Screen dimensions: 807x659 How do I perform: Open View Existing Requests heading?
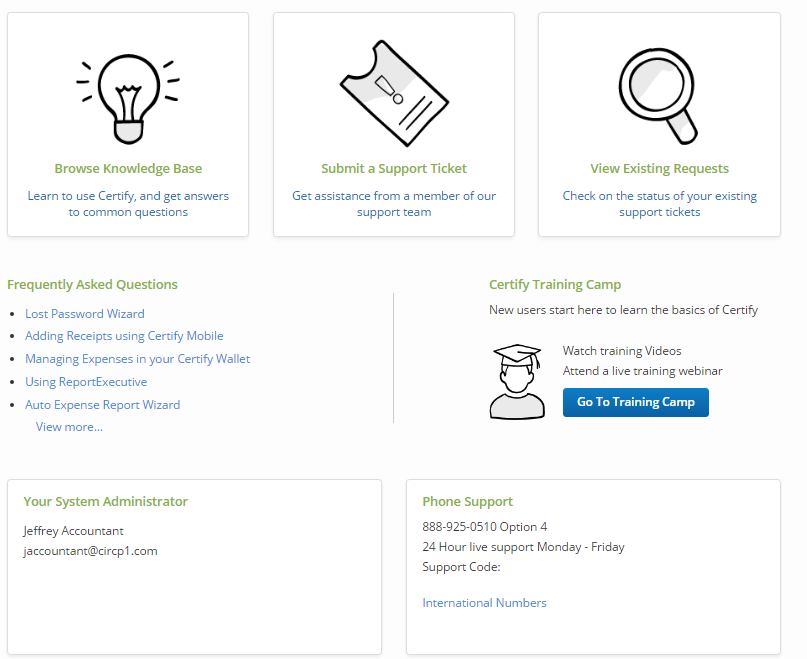pos(659,168)
